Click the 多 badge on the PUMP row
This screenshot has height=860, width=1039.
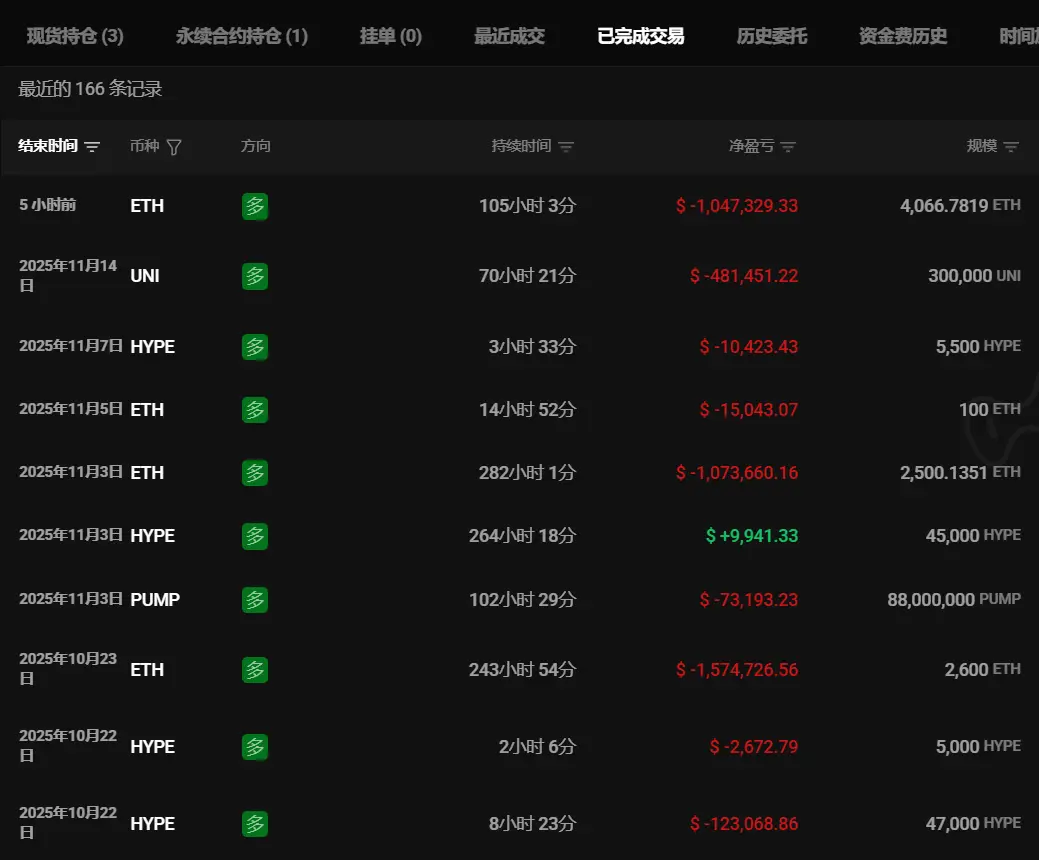click(254, 600)
